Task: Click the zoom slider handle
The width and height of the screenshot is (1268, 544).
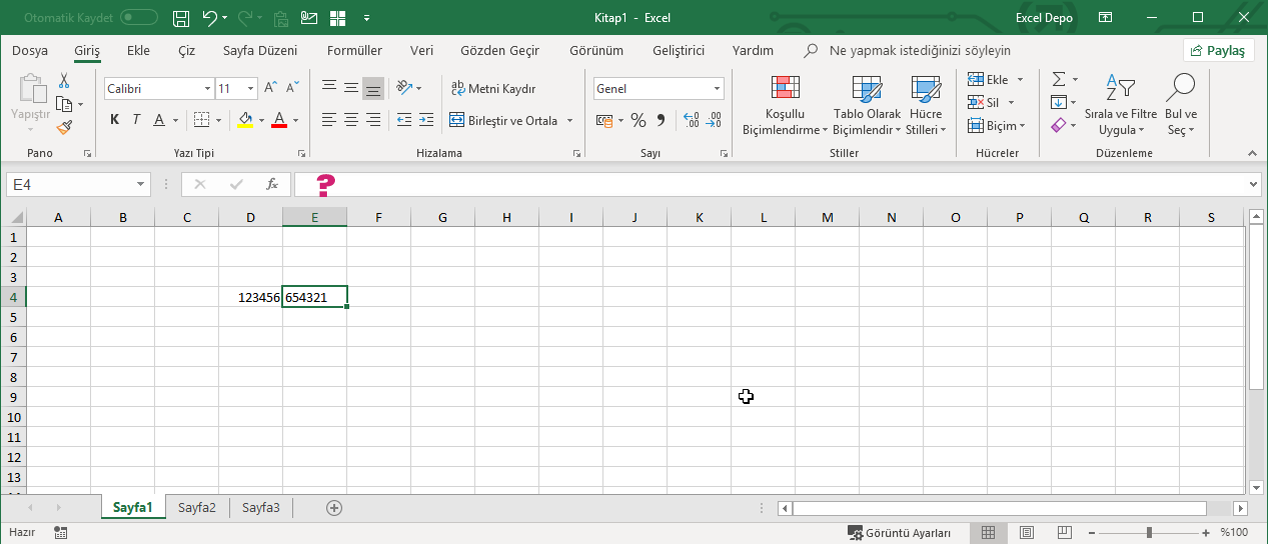Action: 1150,533
